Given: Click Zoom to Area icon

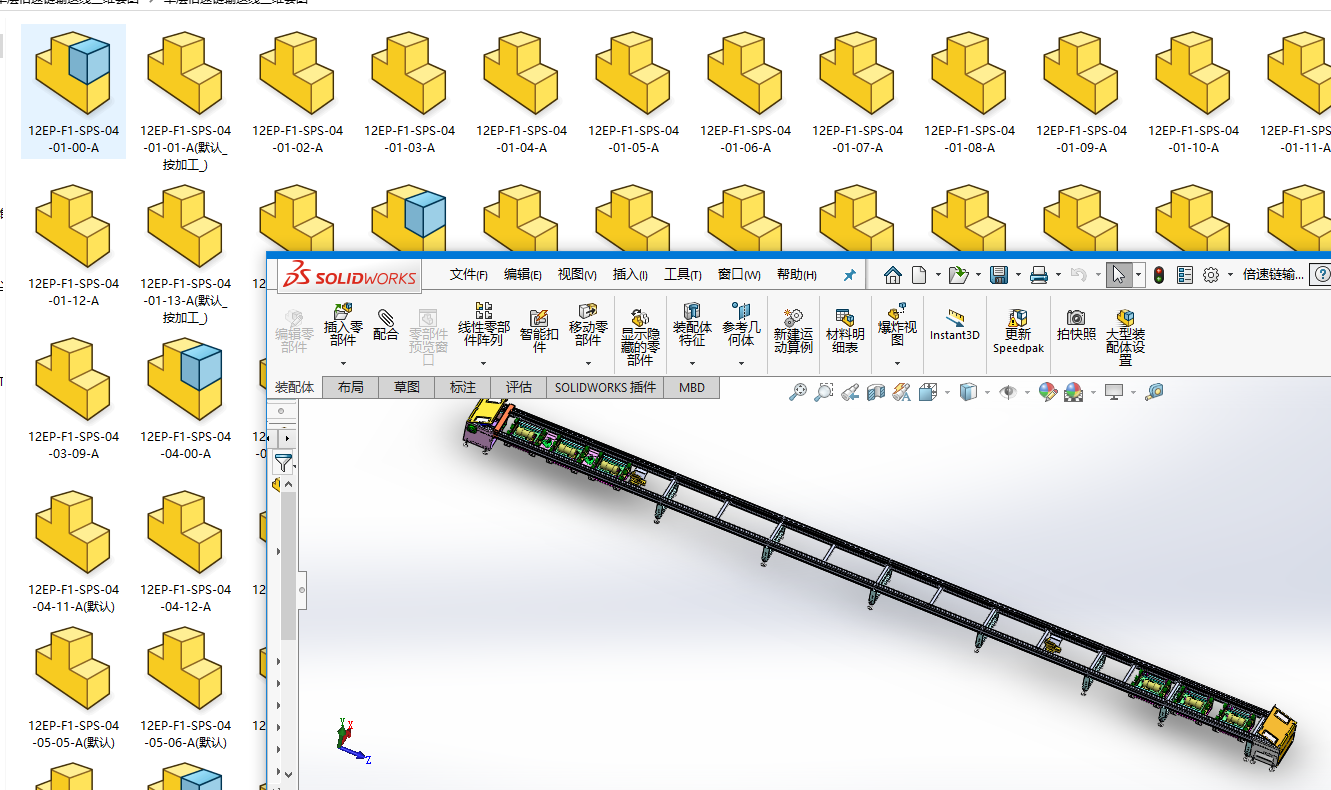Looking at the screenshot, I should 824,392.
